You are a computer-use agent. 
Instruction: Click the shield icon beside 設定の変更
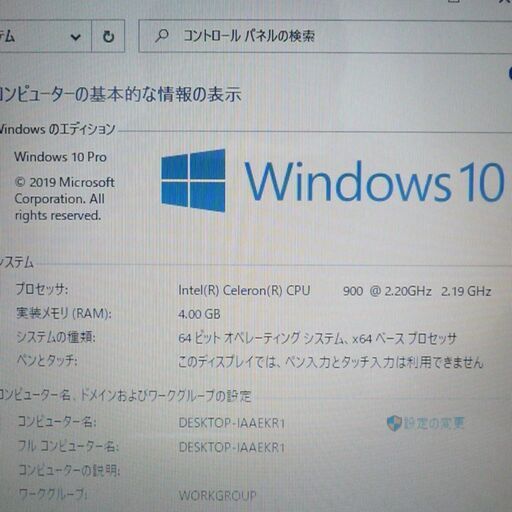tap(394, 423)
